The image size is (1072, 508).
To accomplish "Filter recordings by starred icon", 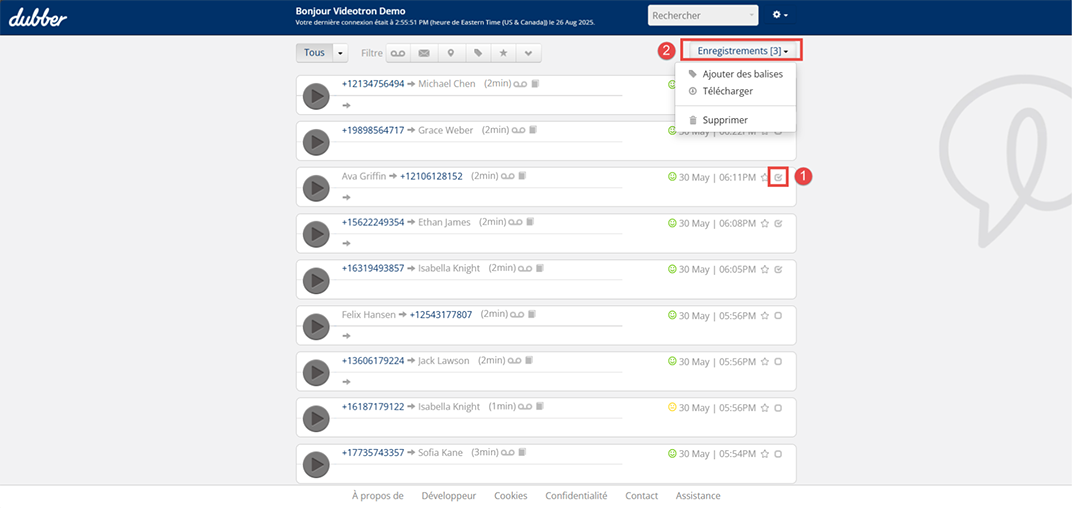I will [503, 53].
